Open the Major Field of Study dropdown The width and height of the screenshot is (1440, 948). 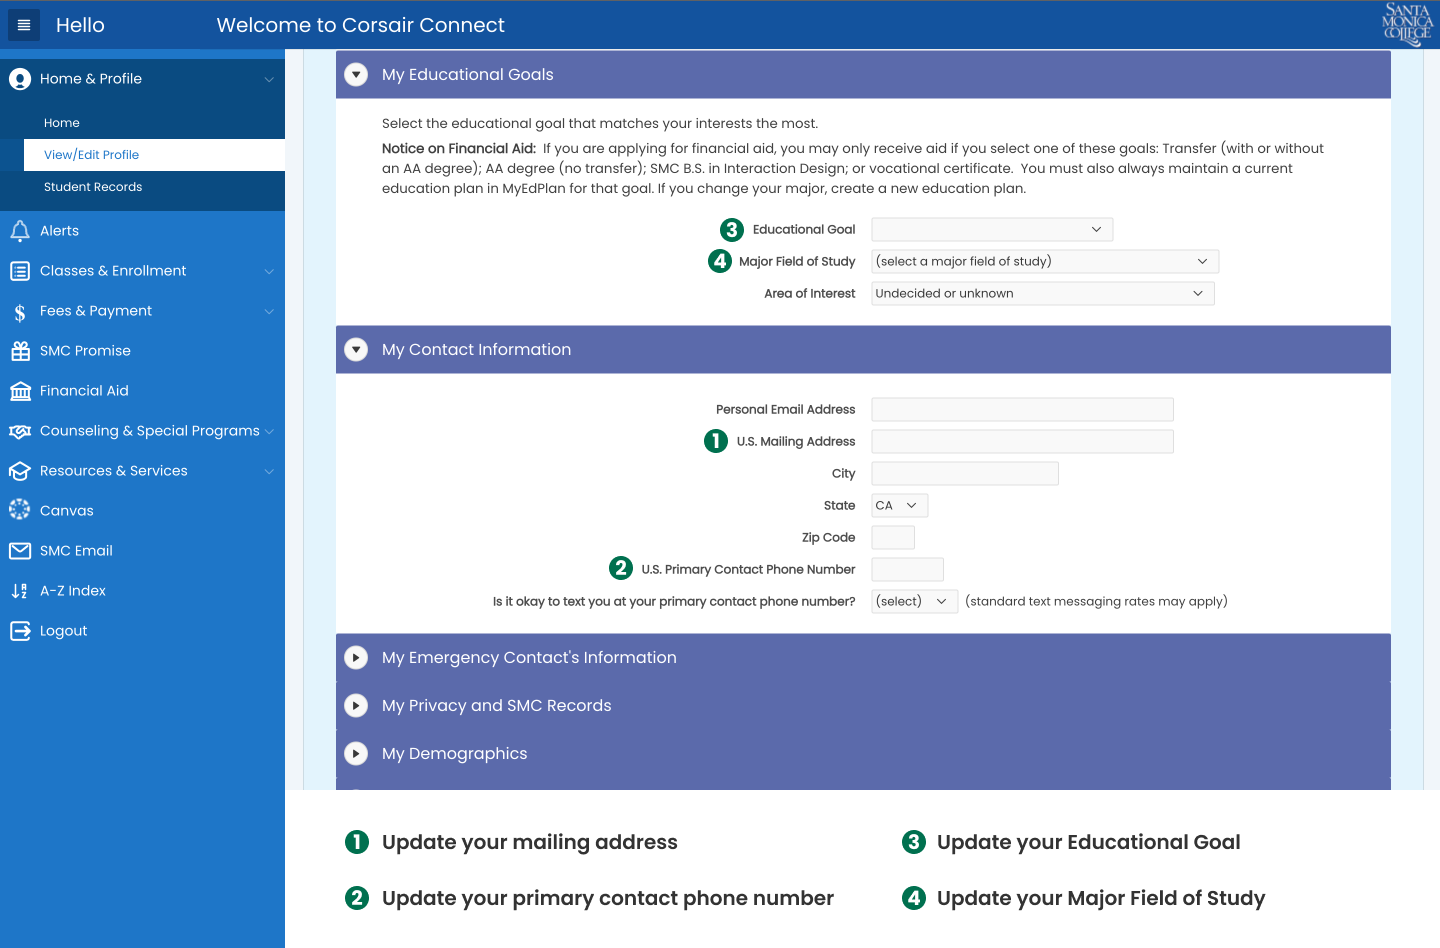[x=1044, y=262]
